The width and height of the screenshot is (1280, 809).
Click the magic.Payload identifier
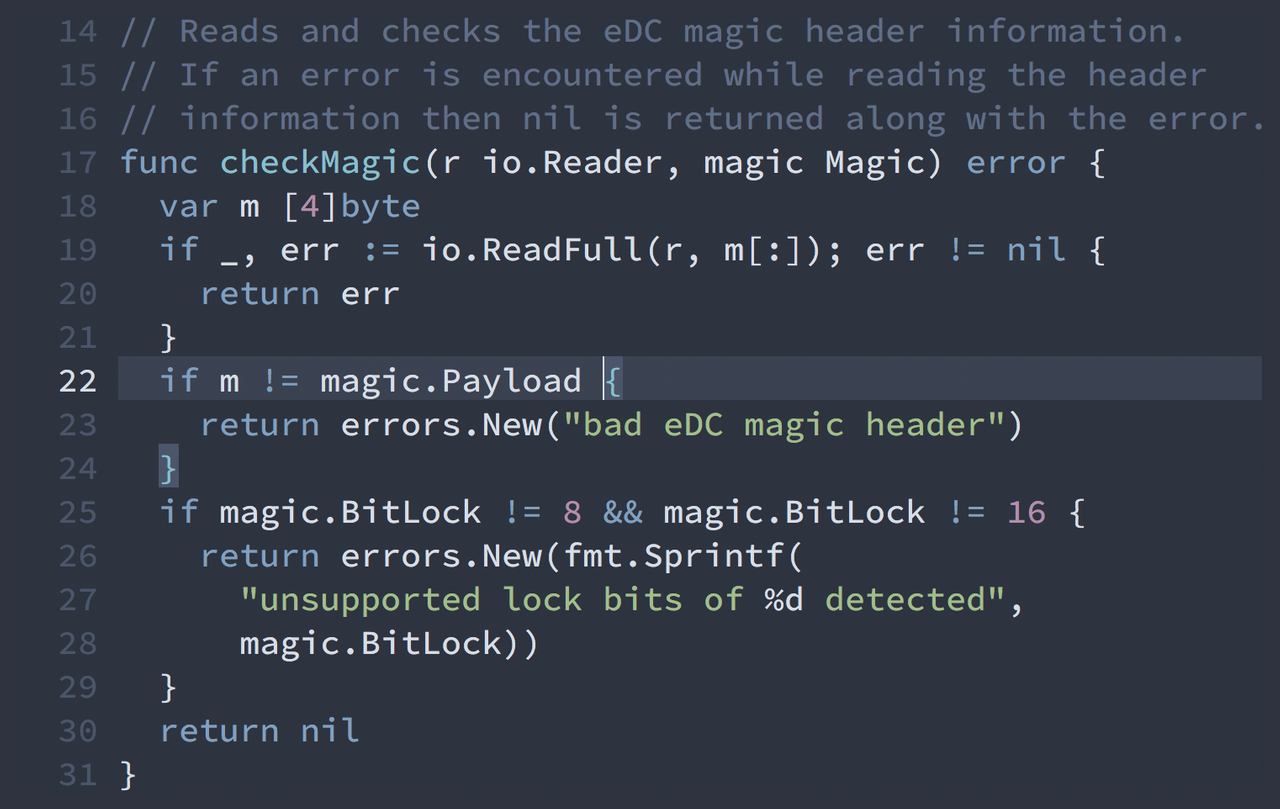[451, 381]
